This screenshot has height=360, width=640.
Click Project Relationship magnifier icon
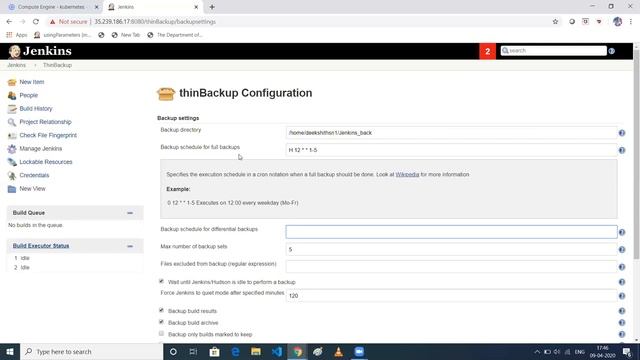point(12,122)
